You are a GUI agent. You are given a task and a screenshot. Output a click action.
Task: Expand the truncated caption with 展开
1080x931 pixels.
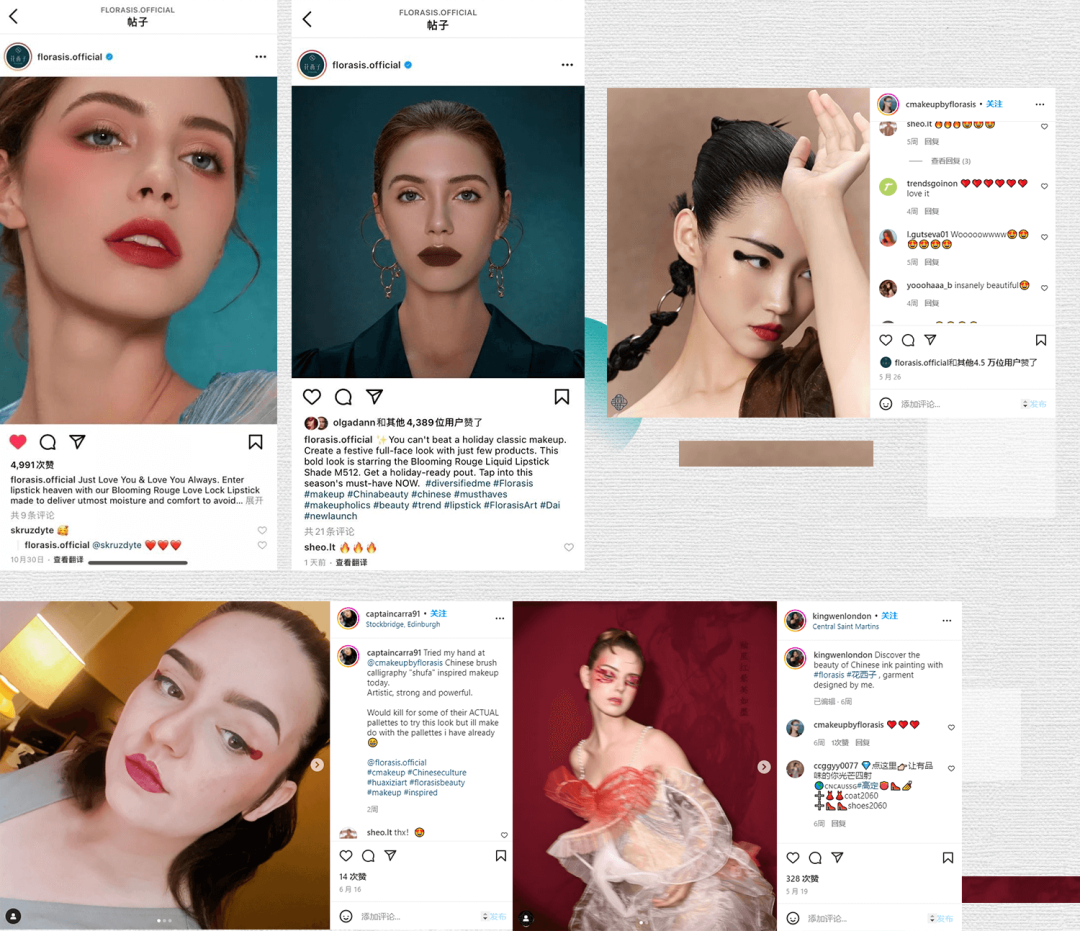pos(254,501)
